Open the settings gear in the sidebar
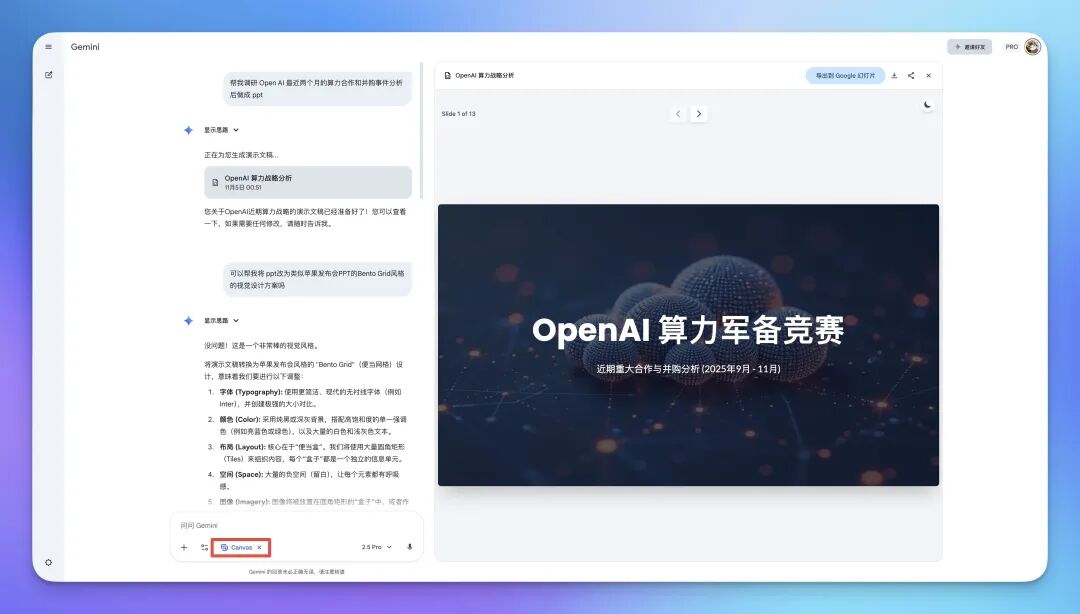The width and height of the screenshot is (1080, 614). click(48, 562)
